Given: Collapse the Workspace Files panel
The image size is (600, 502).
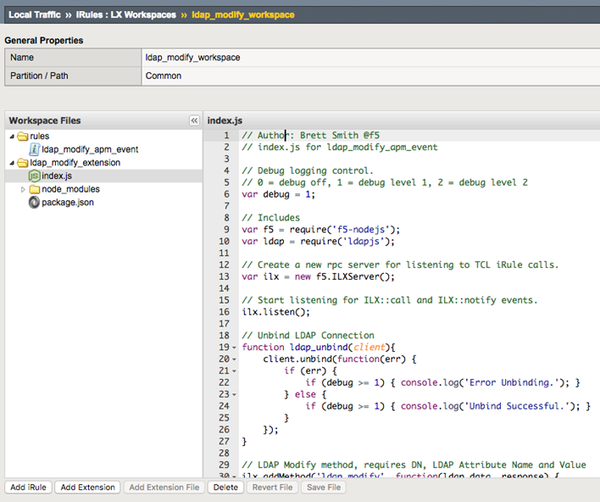Looking at the screenshot, I should point(194,120).
